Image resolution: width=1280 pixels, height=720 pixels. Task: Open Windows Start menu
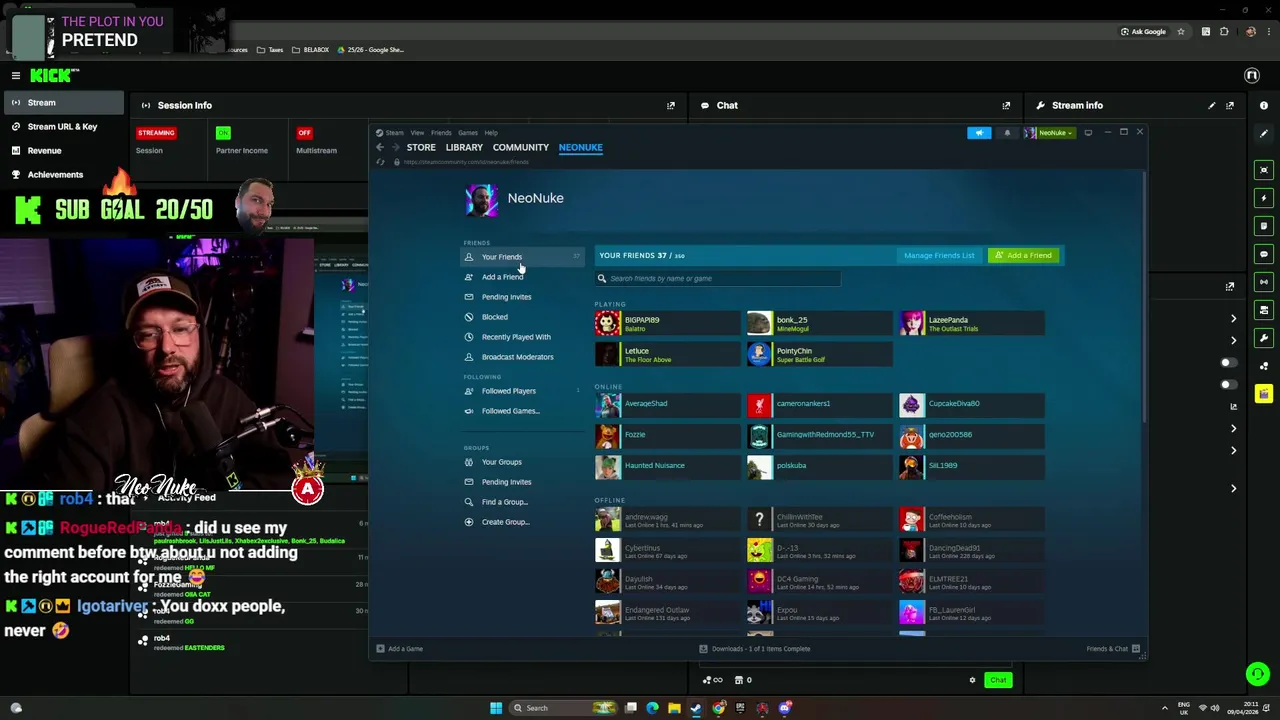[496, 708]
